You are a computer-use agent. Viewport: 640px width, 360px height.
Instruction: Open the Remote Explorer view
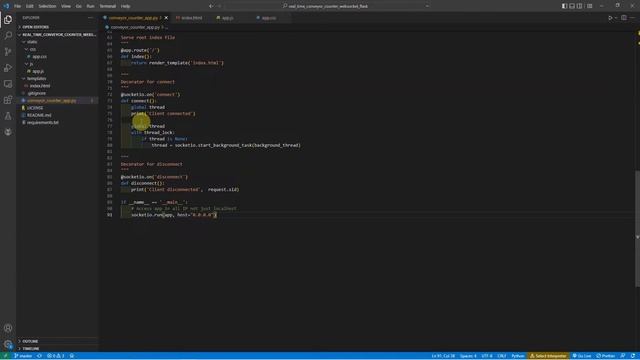[8, 84]
